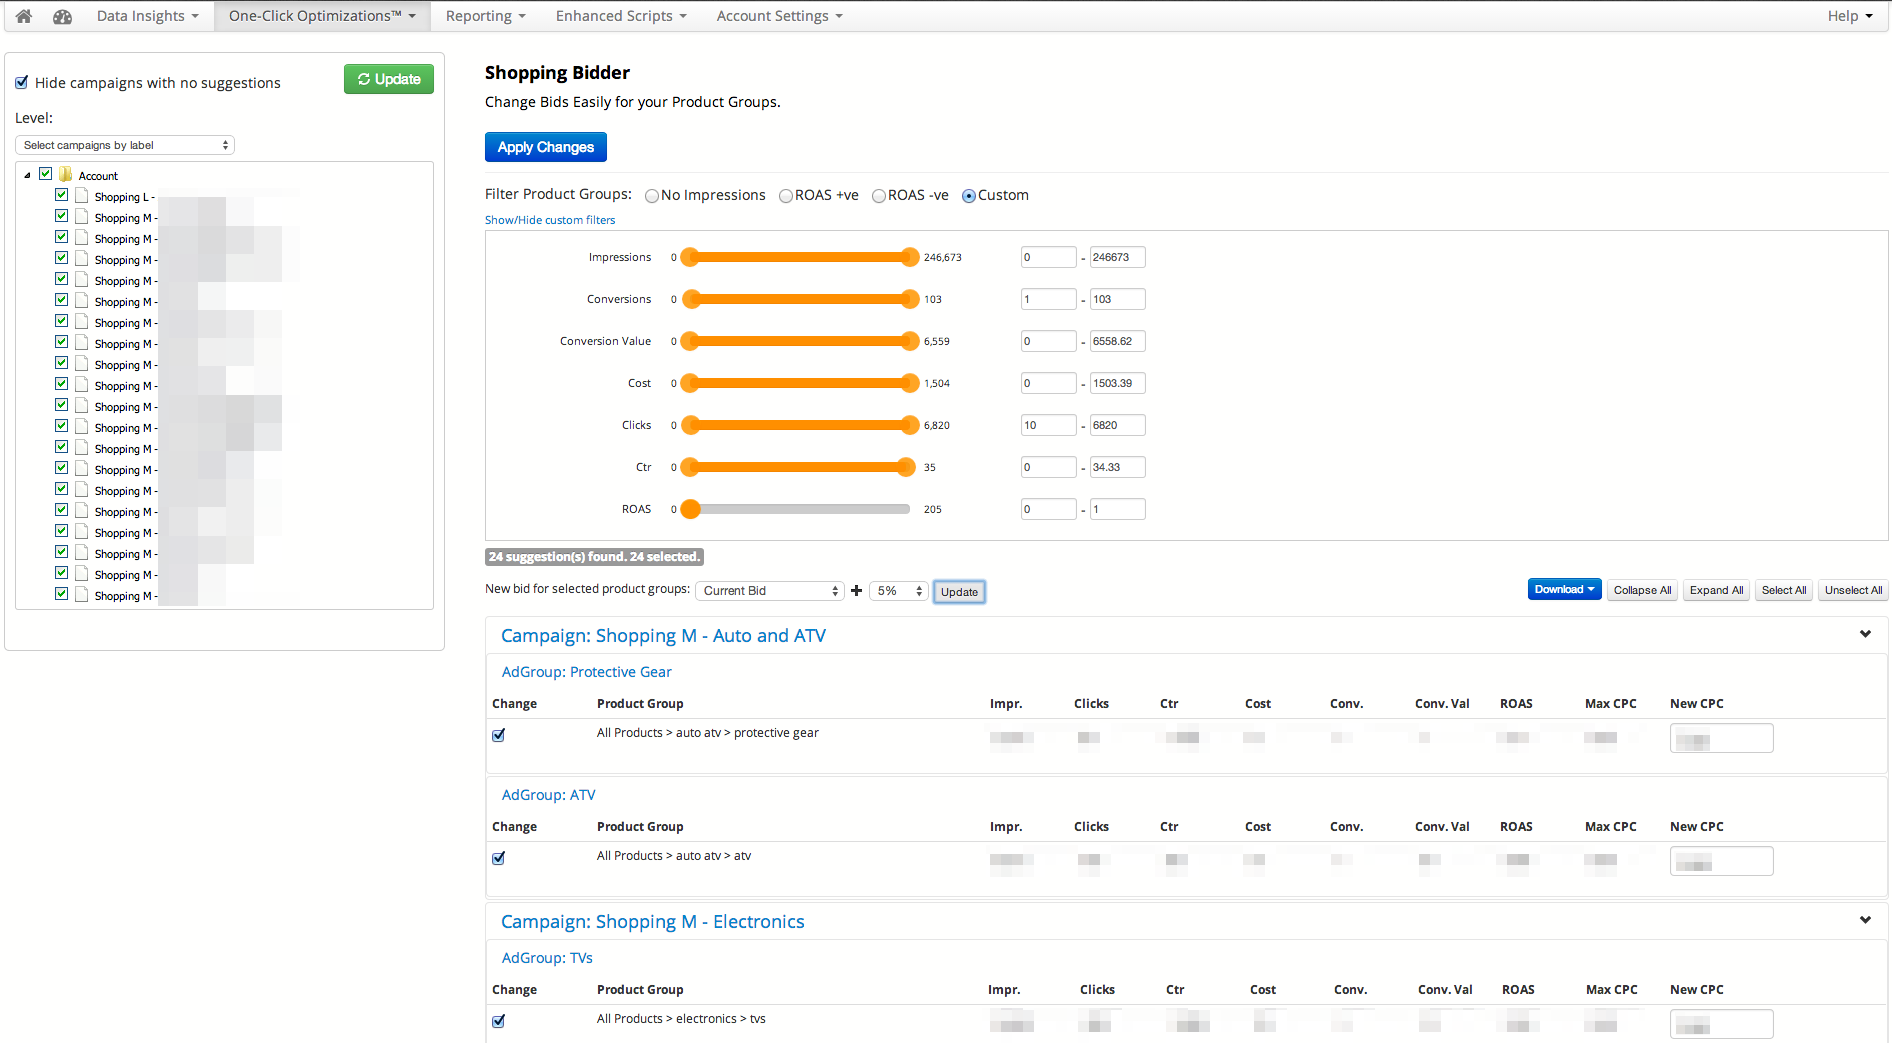Click Clicks slider right handle
The width and height of the screenshot is (1892, 1043).
(909, 425)
